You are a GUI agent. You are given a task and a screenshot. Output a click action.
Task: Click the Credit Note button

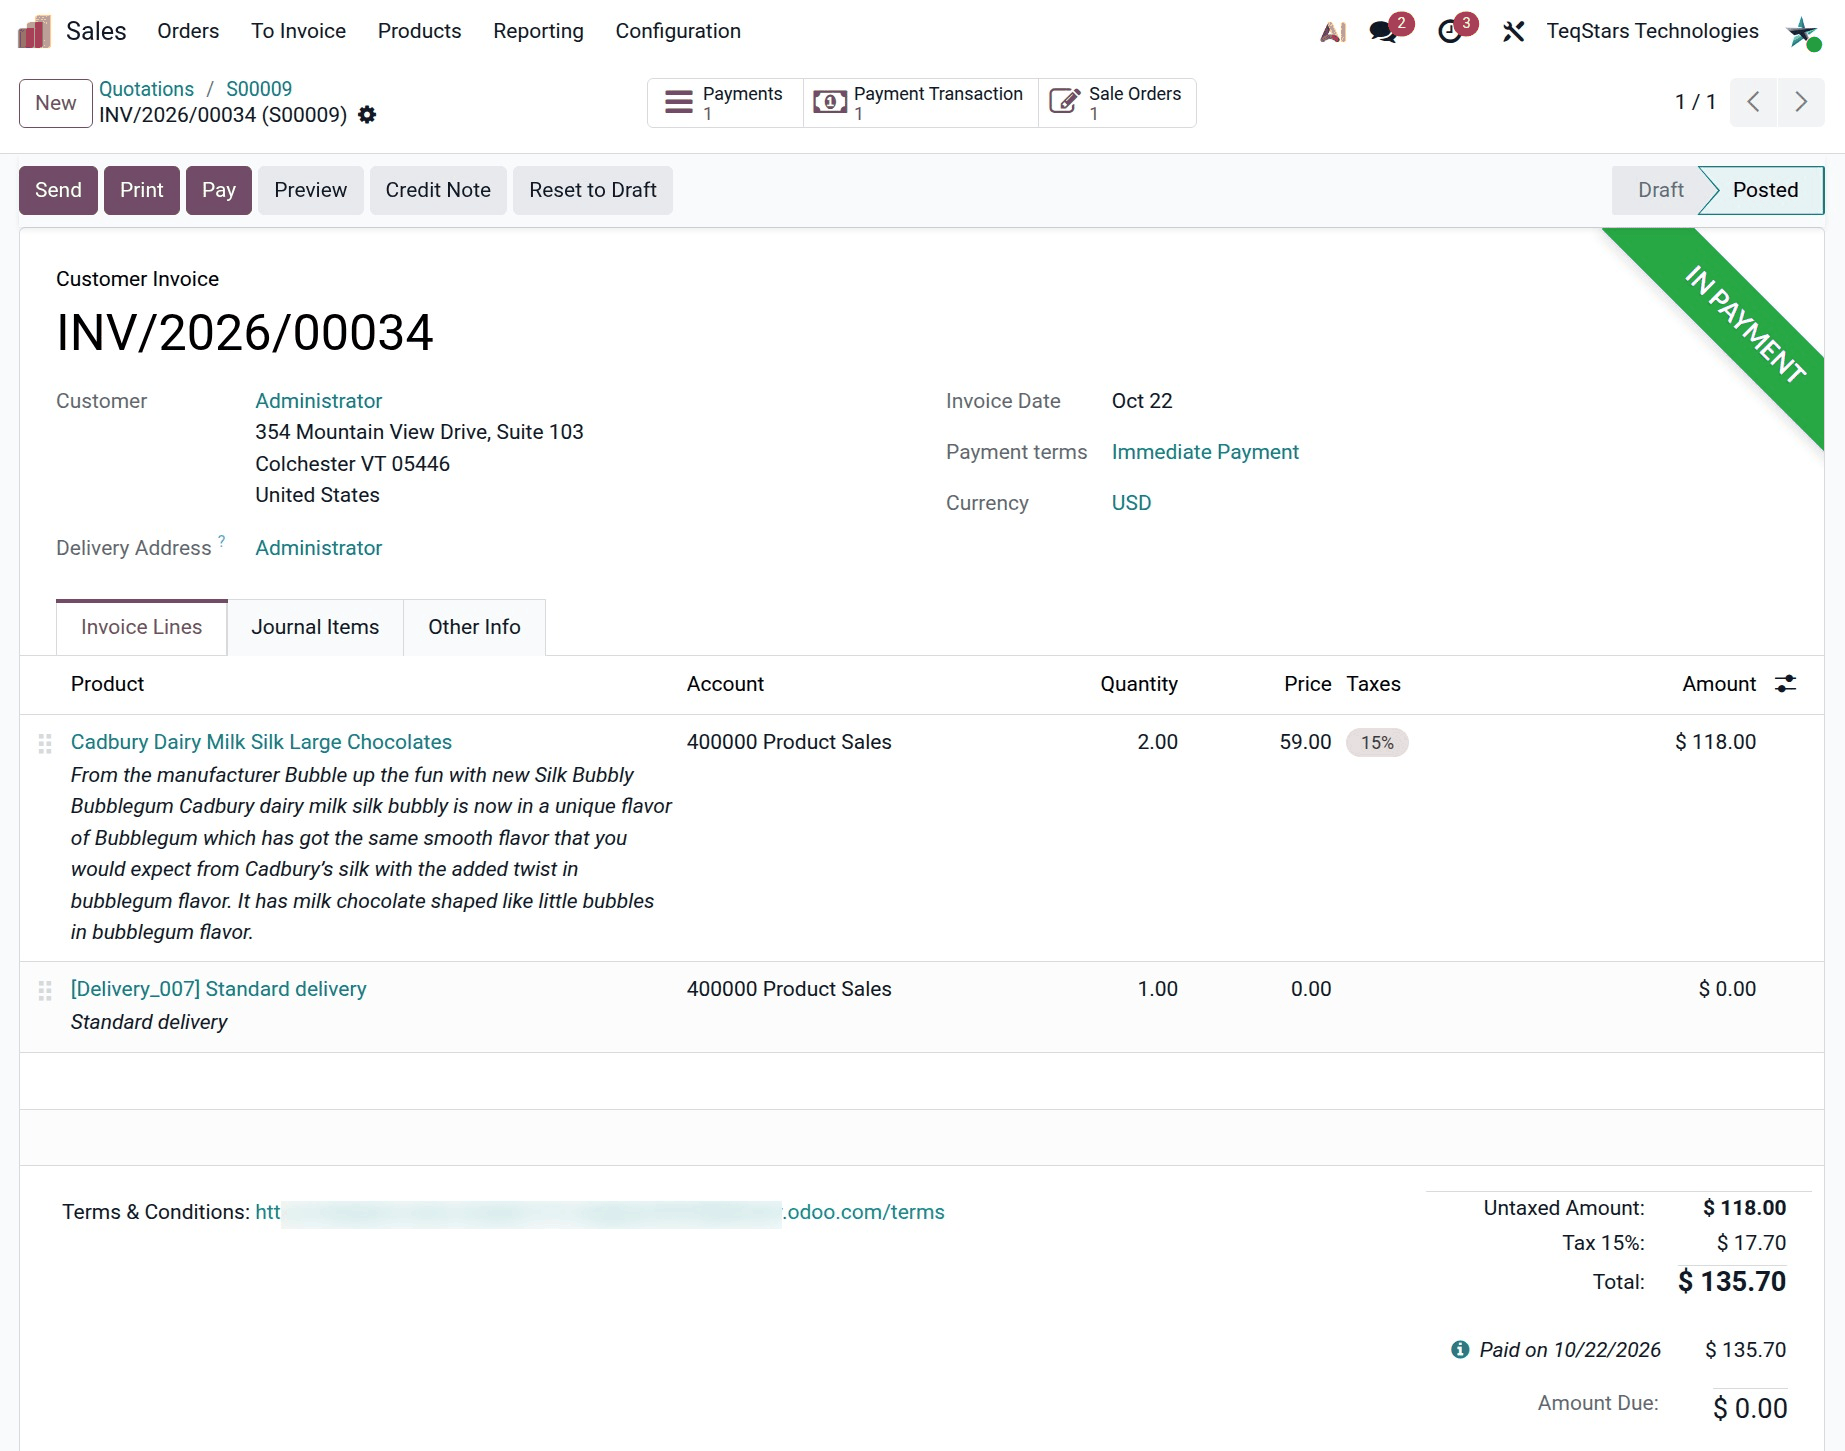438,190
